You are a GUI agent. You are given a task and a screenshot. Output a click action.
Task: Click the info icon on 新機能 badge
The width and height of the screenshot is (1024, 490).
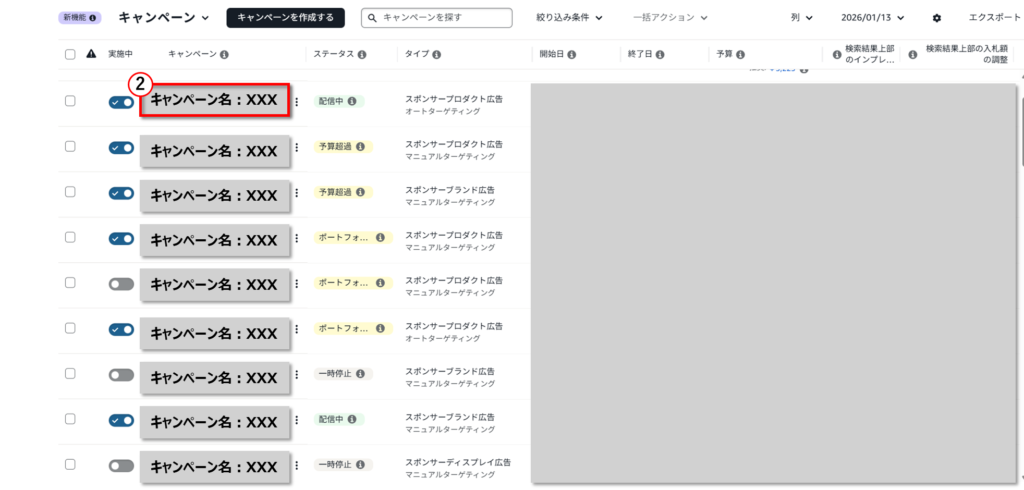pos(92,18)
